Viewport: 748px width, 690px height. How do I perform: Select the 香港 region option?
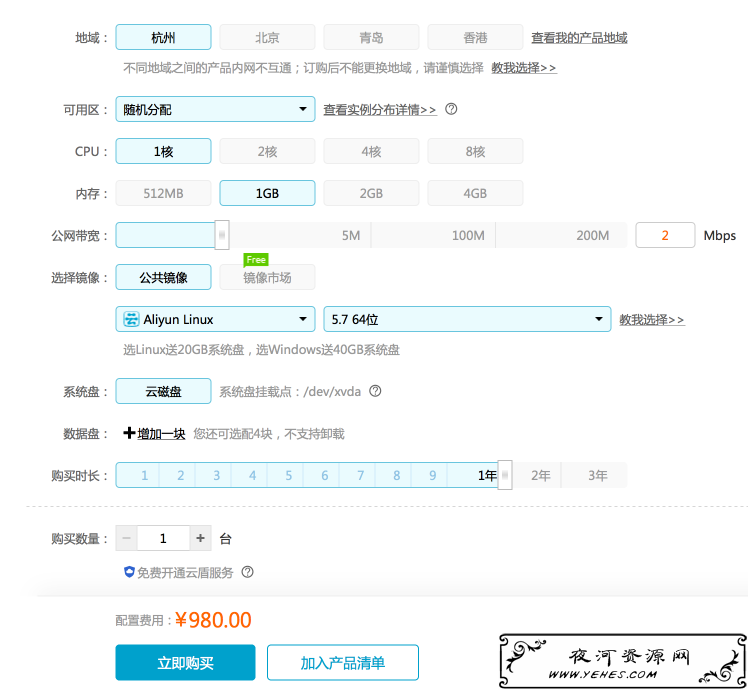[475, 37]
